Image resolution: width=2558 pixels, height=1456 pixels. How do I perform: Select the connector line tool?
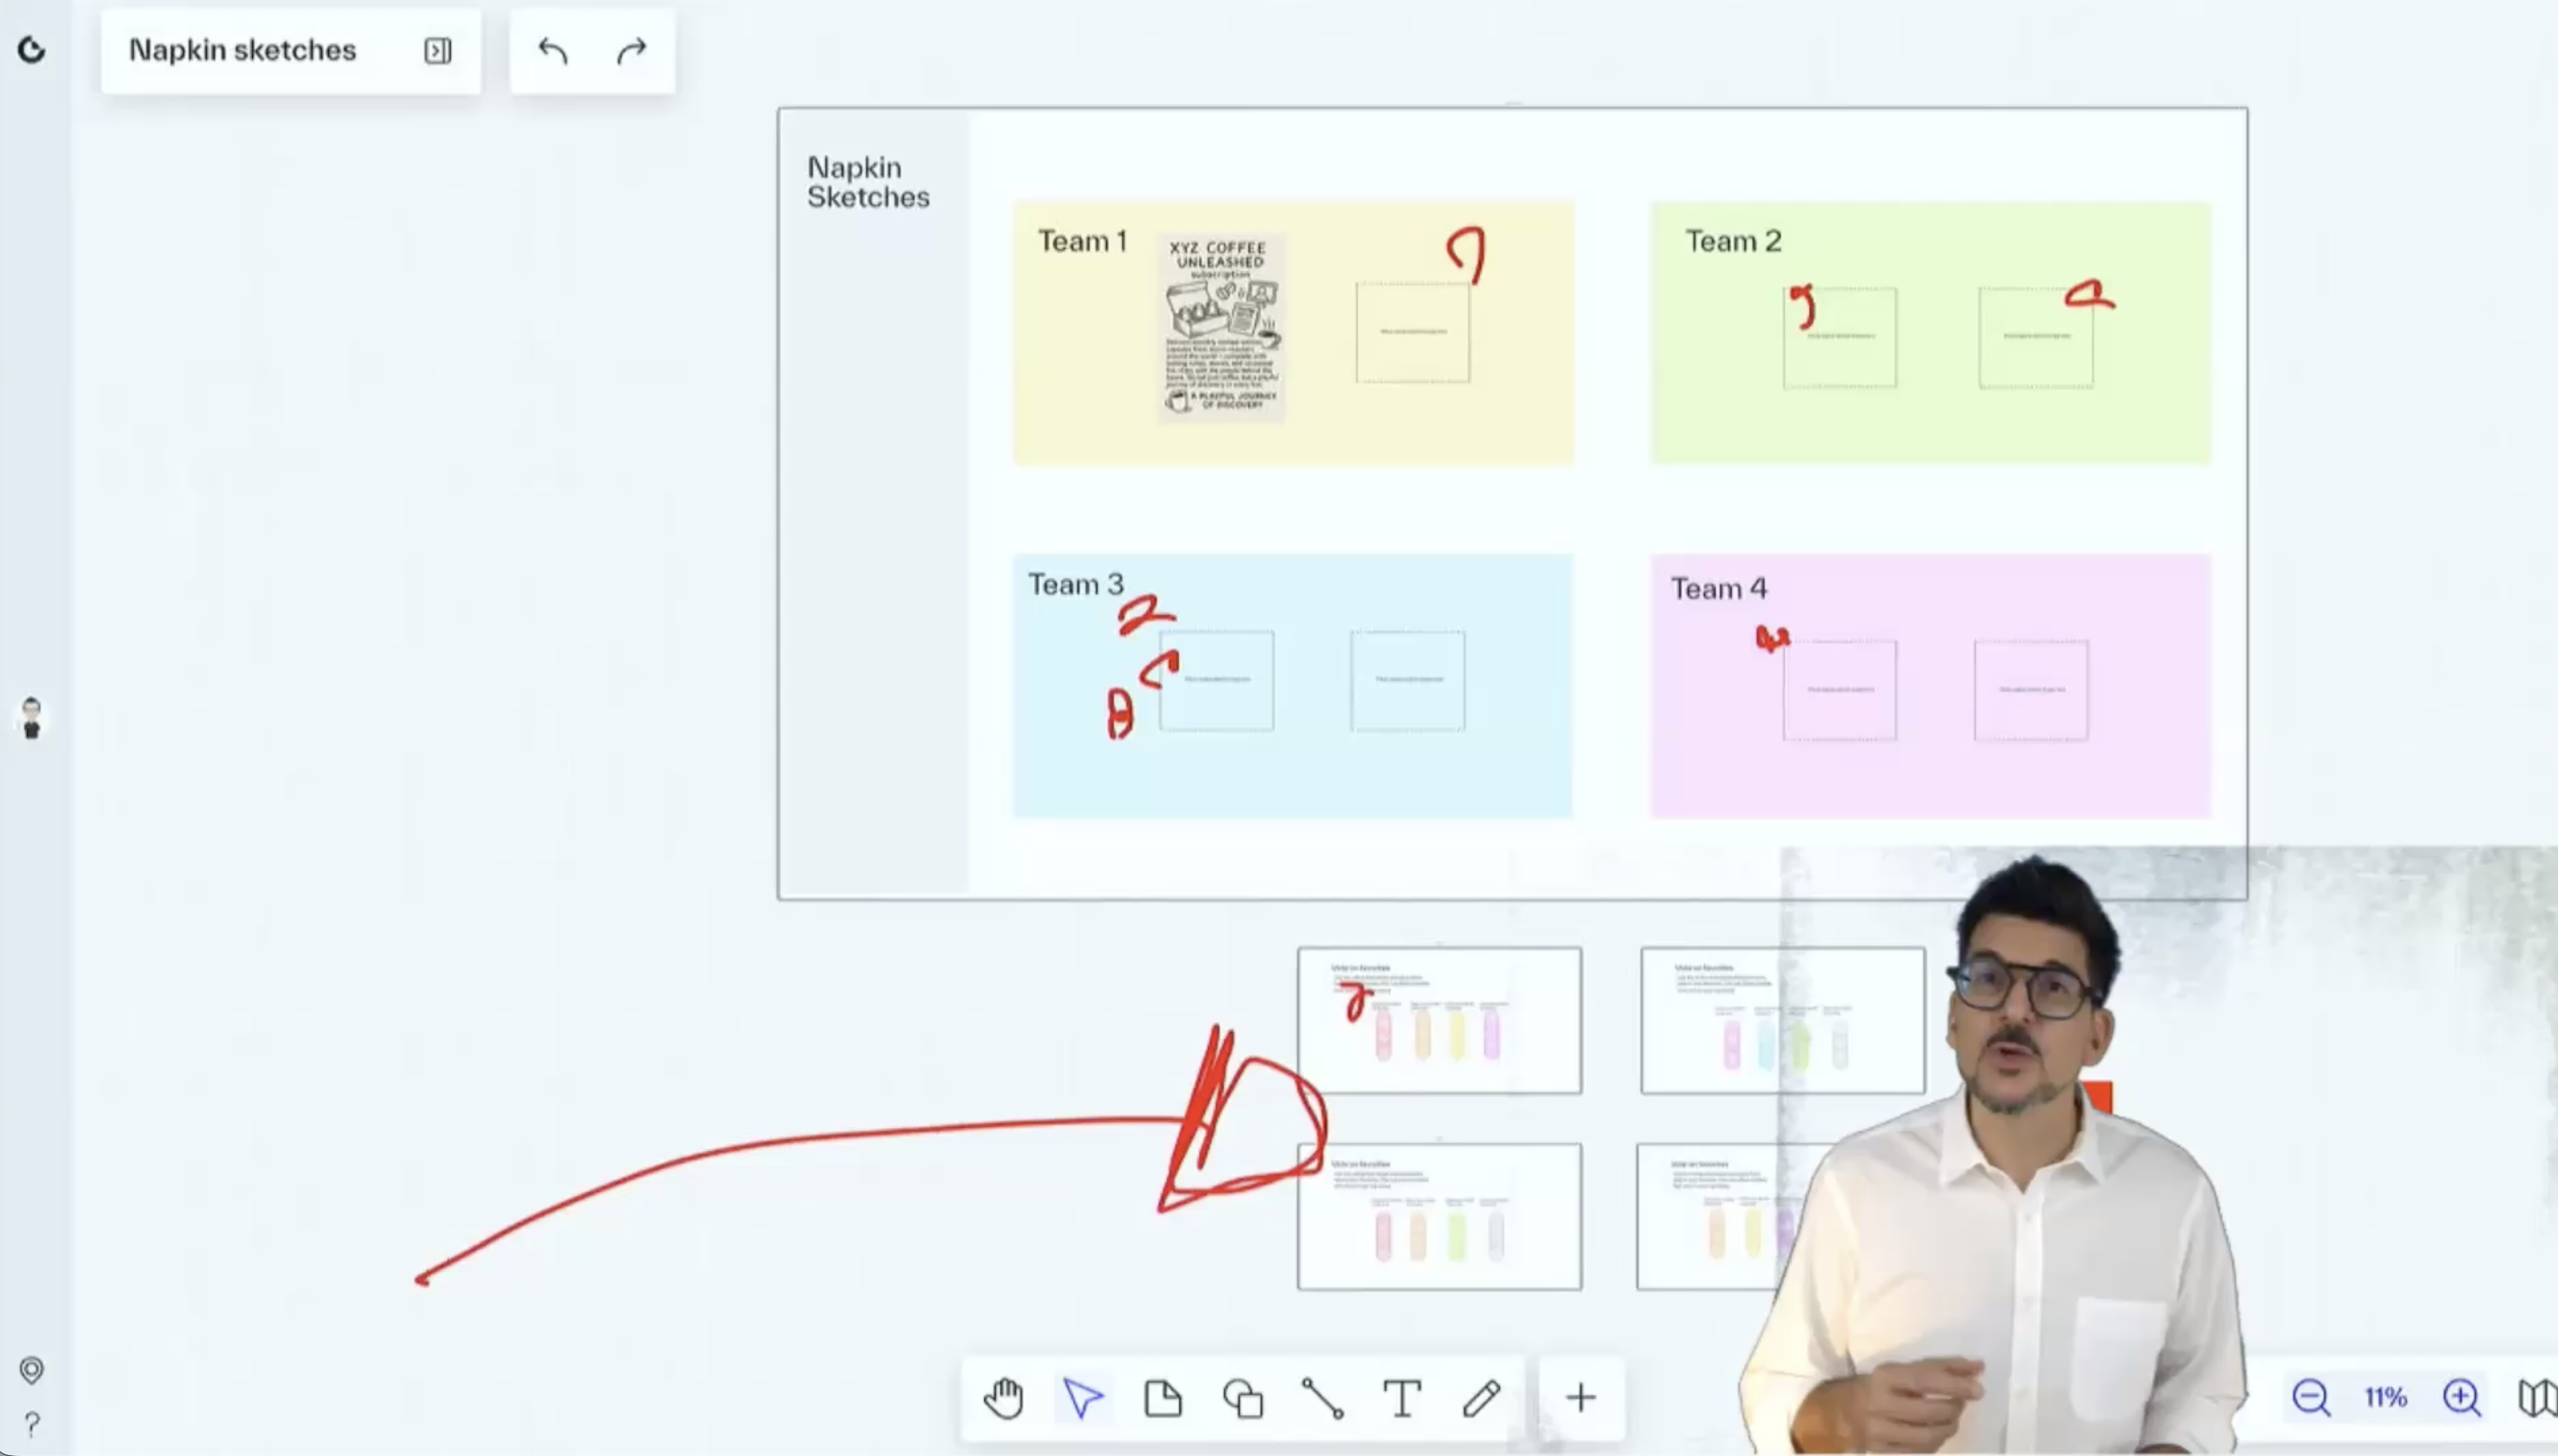pyautogui.click(x=1322, y=1398)
